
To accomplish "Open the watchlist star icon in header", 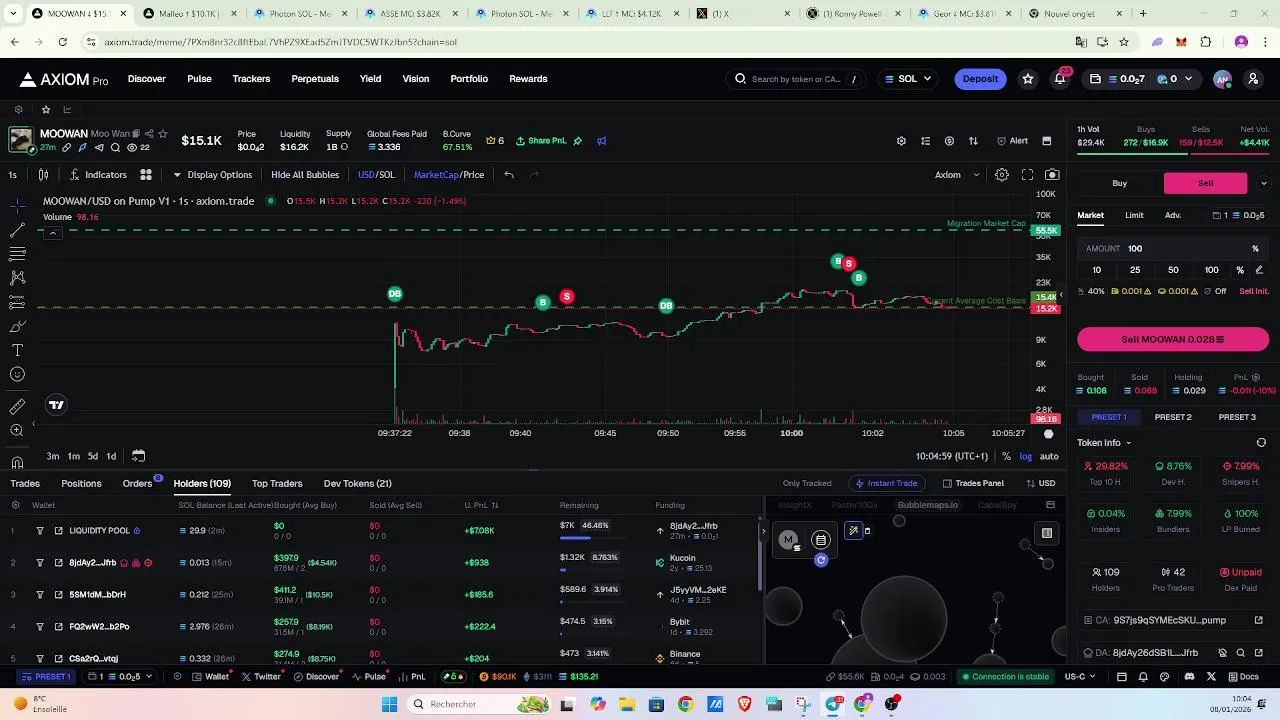I will pyautogui.click(x=1027, y=79).
